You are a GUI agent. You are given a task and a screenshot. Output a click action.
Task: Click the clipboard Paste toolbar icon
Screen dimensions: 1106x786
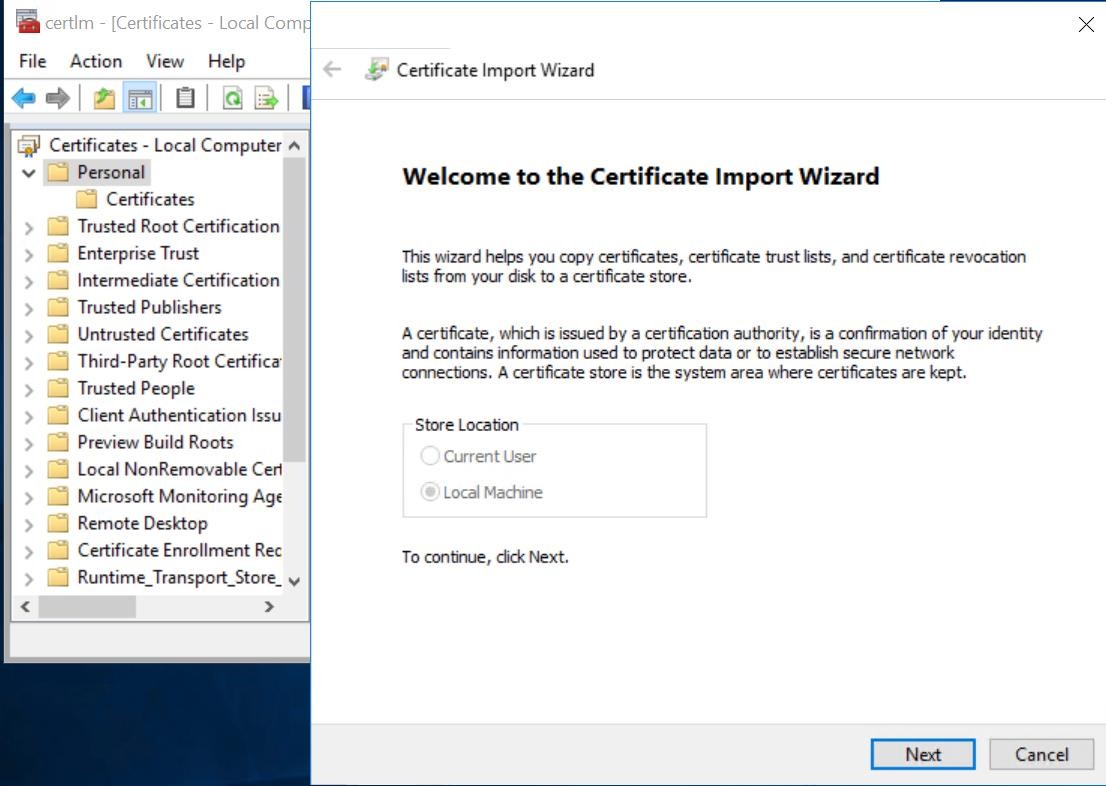[x=186, y=98]
